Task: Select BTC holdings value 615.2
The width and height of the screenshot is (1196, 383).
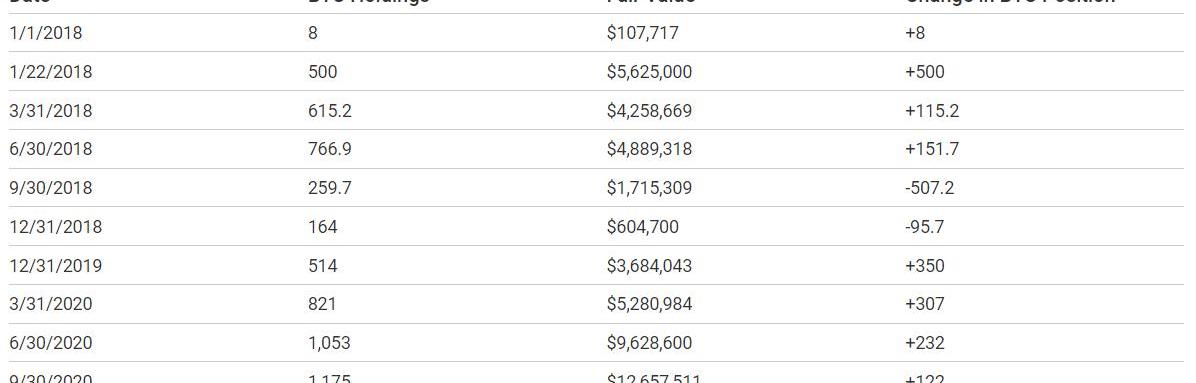Action: (330, 111)
